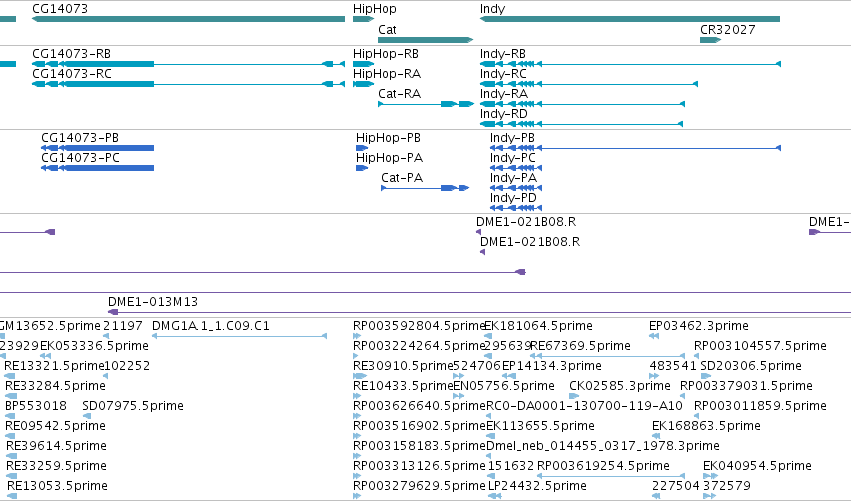851x501 pixels.
Task: Select the Indy-RB transcript label
Action: click(x=503, y=54)
